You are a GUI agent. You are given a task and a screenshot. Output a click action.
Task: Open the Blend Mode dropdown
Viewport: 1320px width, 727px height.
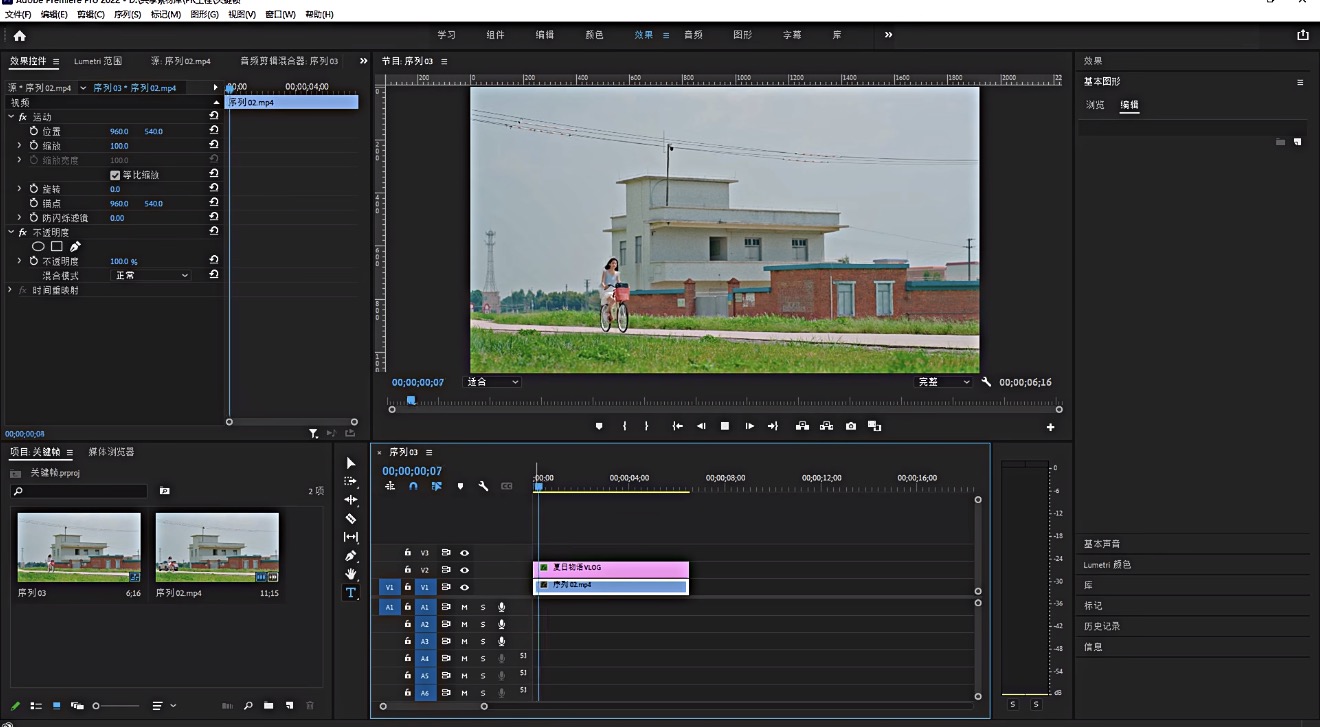tap(150, 275)
